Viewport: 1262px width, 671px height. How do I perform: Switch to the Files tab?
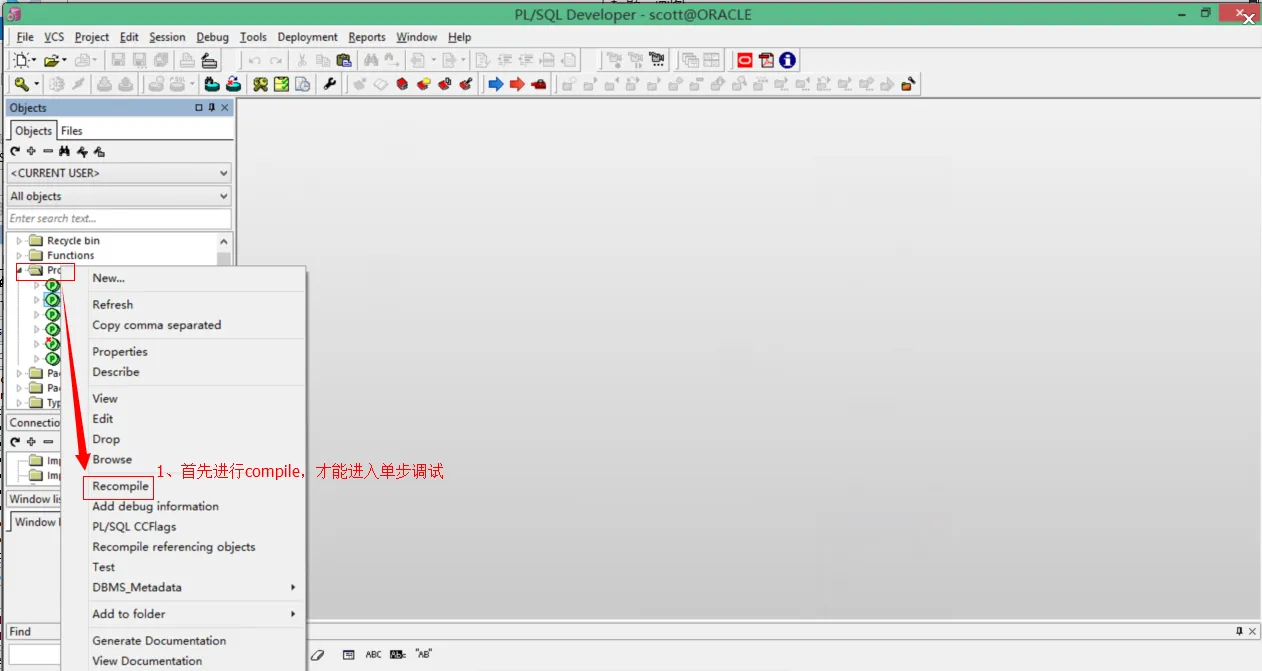(x=72, y=131)
